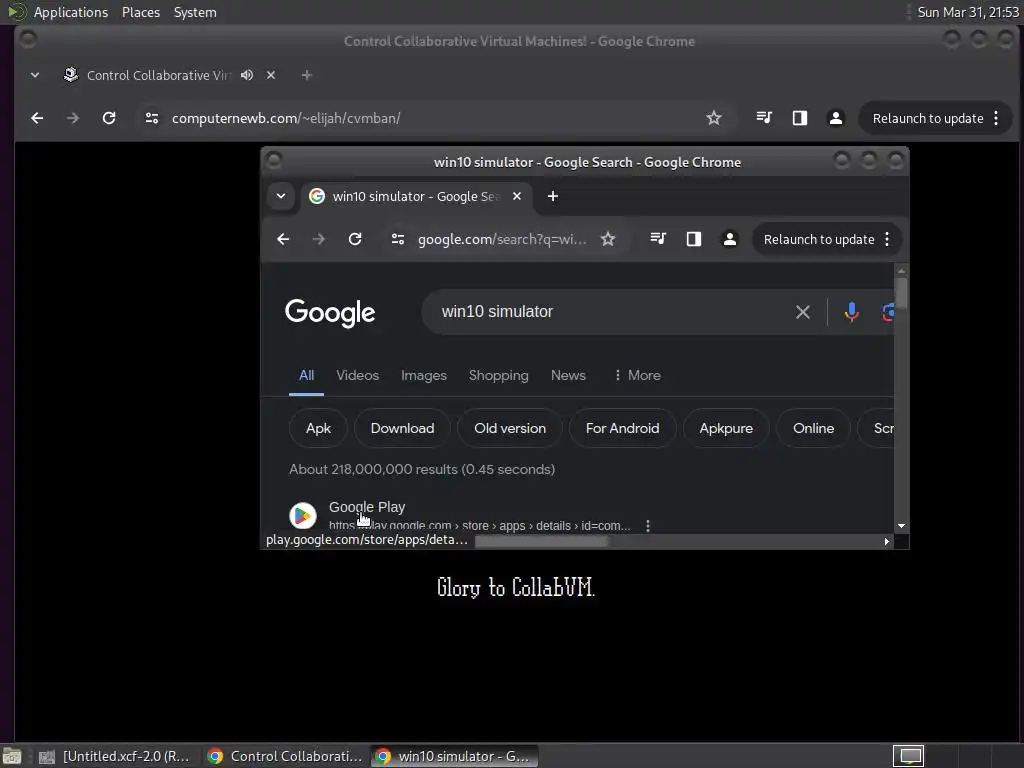
Task: Switch to the News search tab
Action: [568, 376]
